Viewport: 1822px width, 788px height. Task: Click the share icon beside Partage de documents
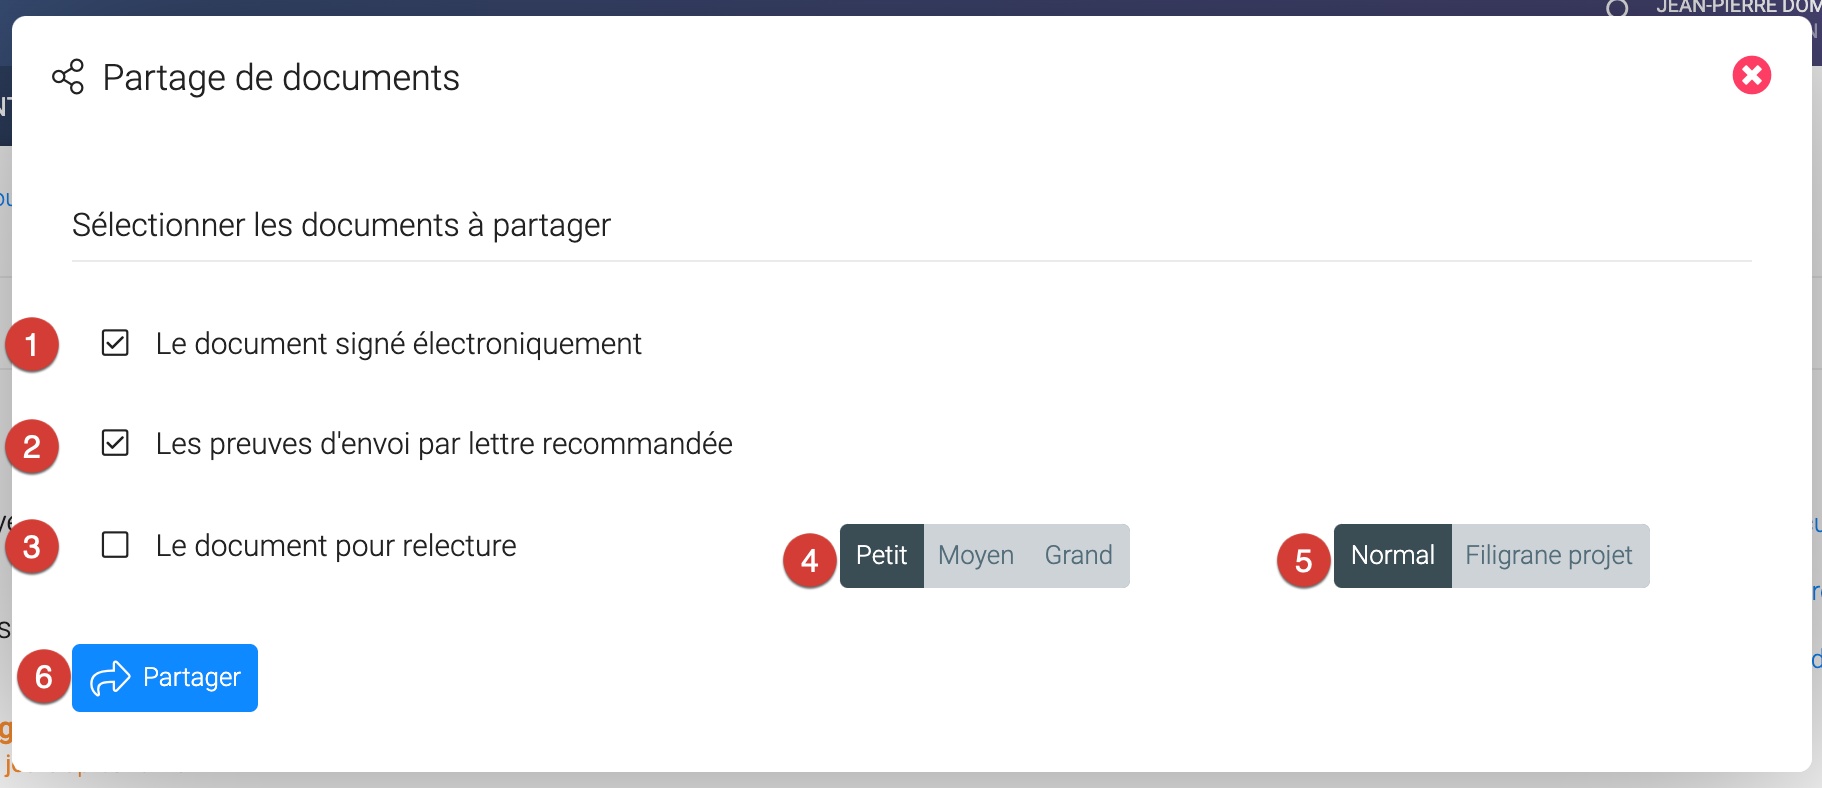[x=68, y=77]
